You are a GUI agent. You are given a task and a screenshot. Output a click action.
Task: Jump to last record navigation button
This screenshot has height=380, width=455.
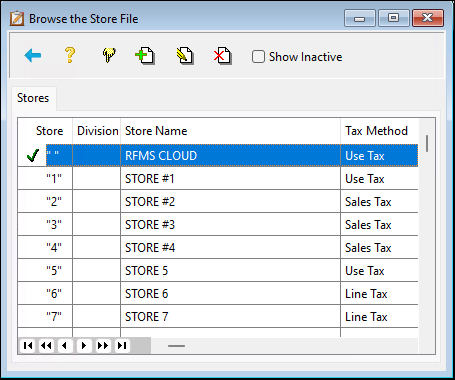(x=122, y=345)
